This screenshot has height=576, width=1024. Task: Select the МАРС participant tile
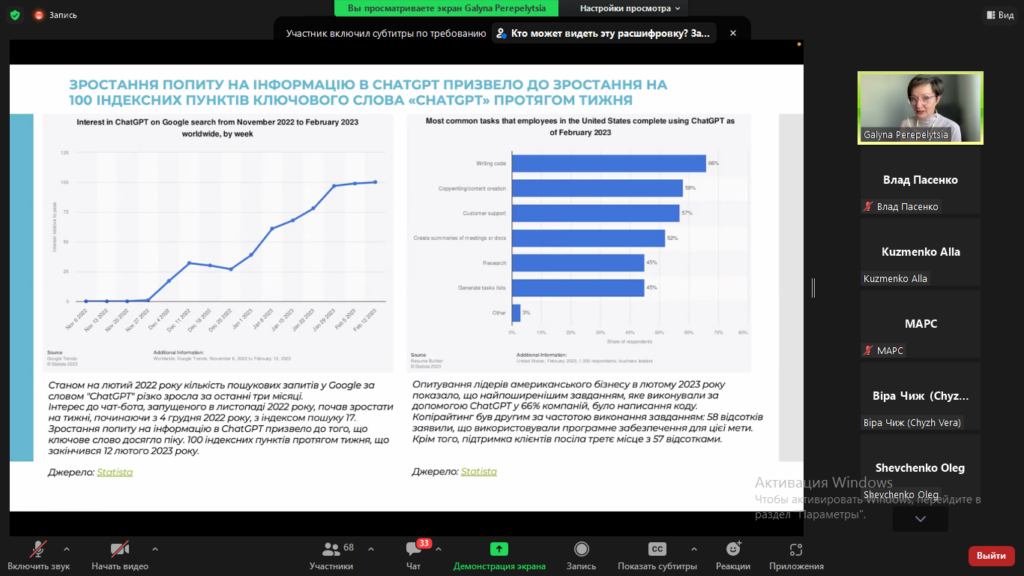pos(920,324)
